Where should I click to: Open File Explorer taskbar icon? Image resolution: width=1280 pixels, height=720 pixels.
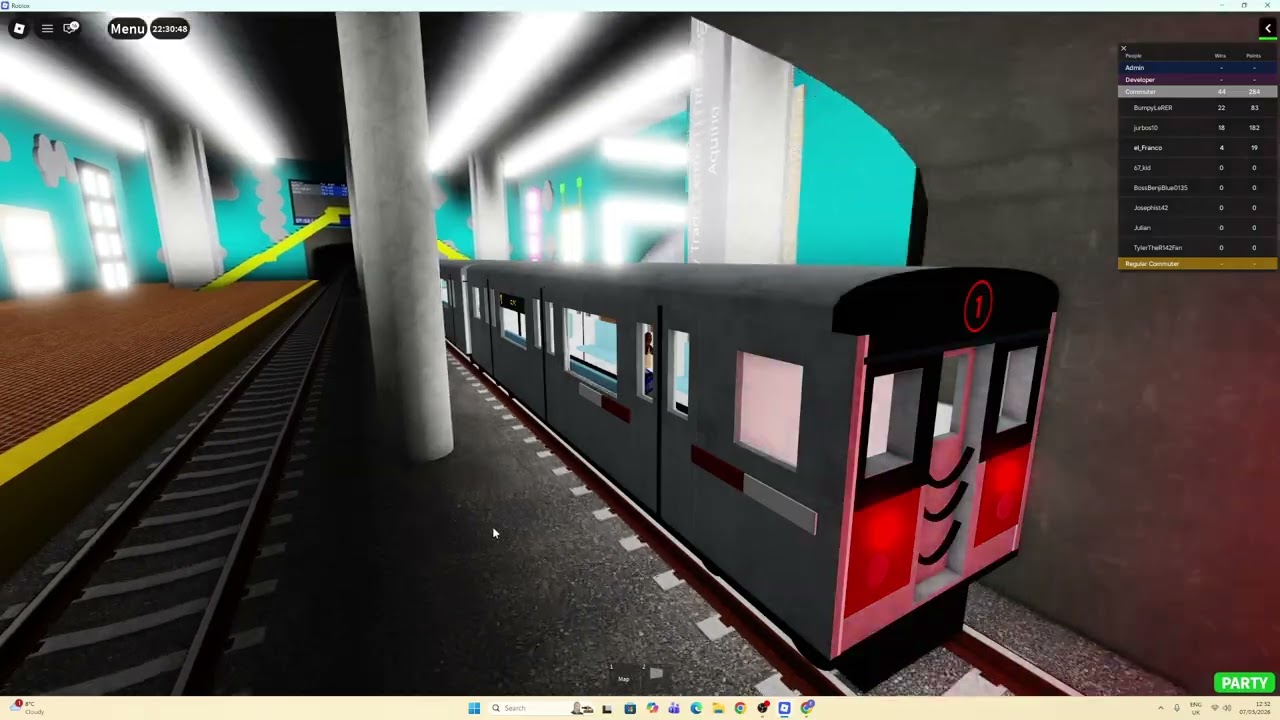[718, 708]
